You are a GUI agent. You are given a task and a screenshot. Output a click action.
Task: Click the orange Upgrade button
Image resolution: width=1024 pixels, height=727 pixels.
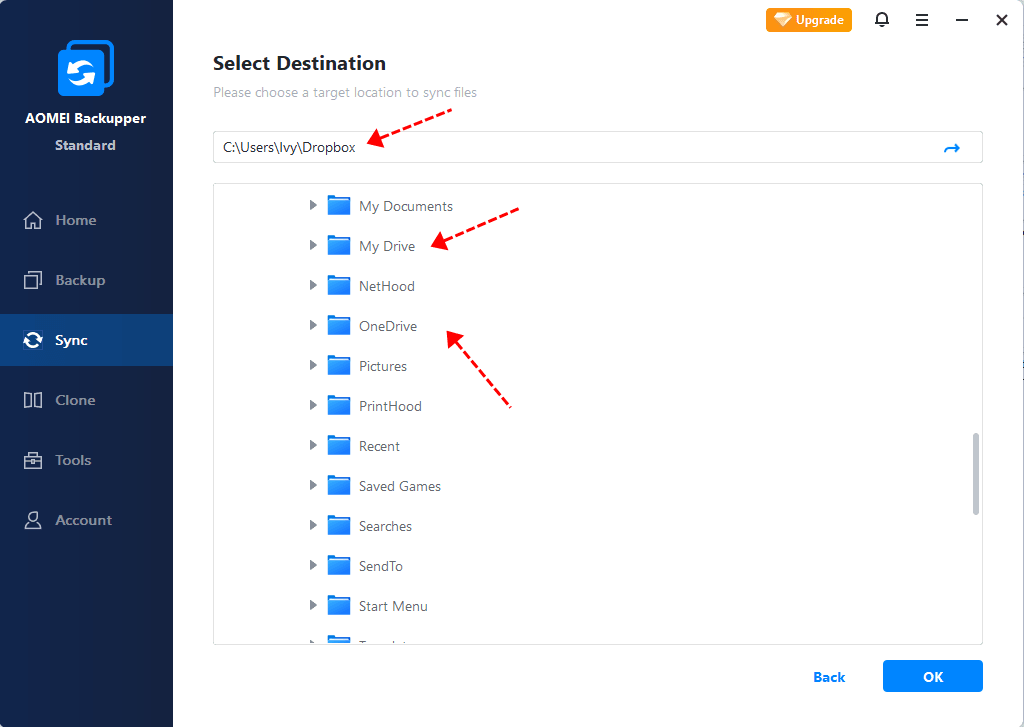point(809,20)
